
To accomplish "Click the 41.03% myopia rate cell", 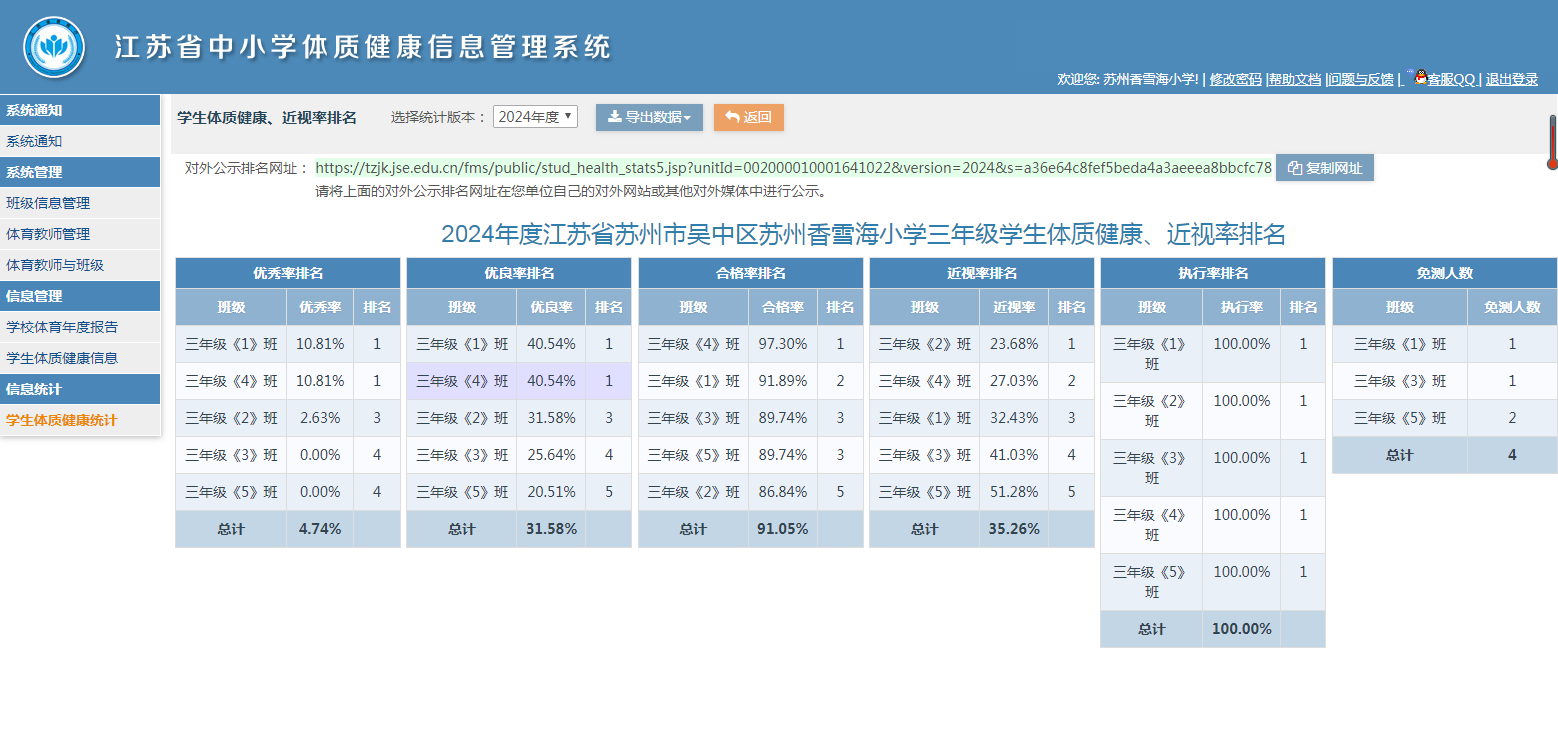I will pyautogui.click(x=1014, y=455).
